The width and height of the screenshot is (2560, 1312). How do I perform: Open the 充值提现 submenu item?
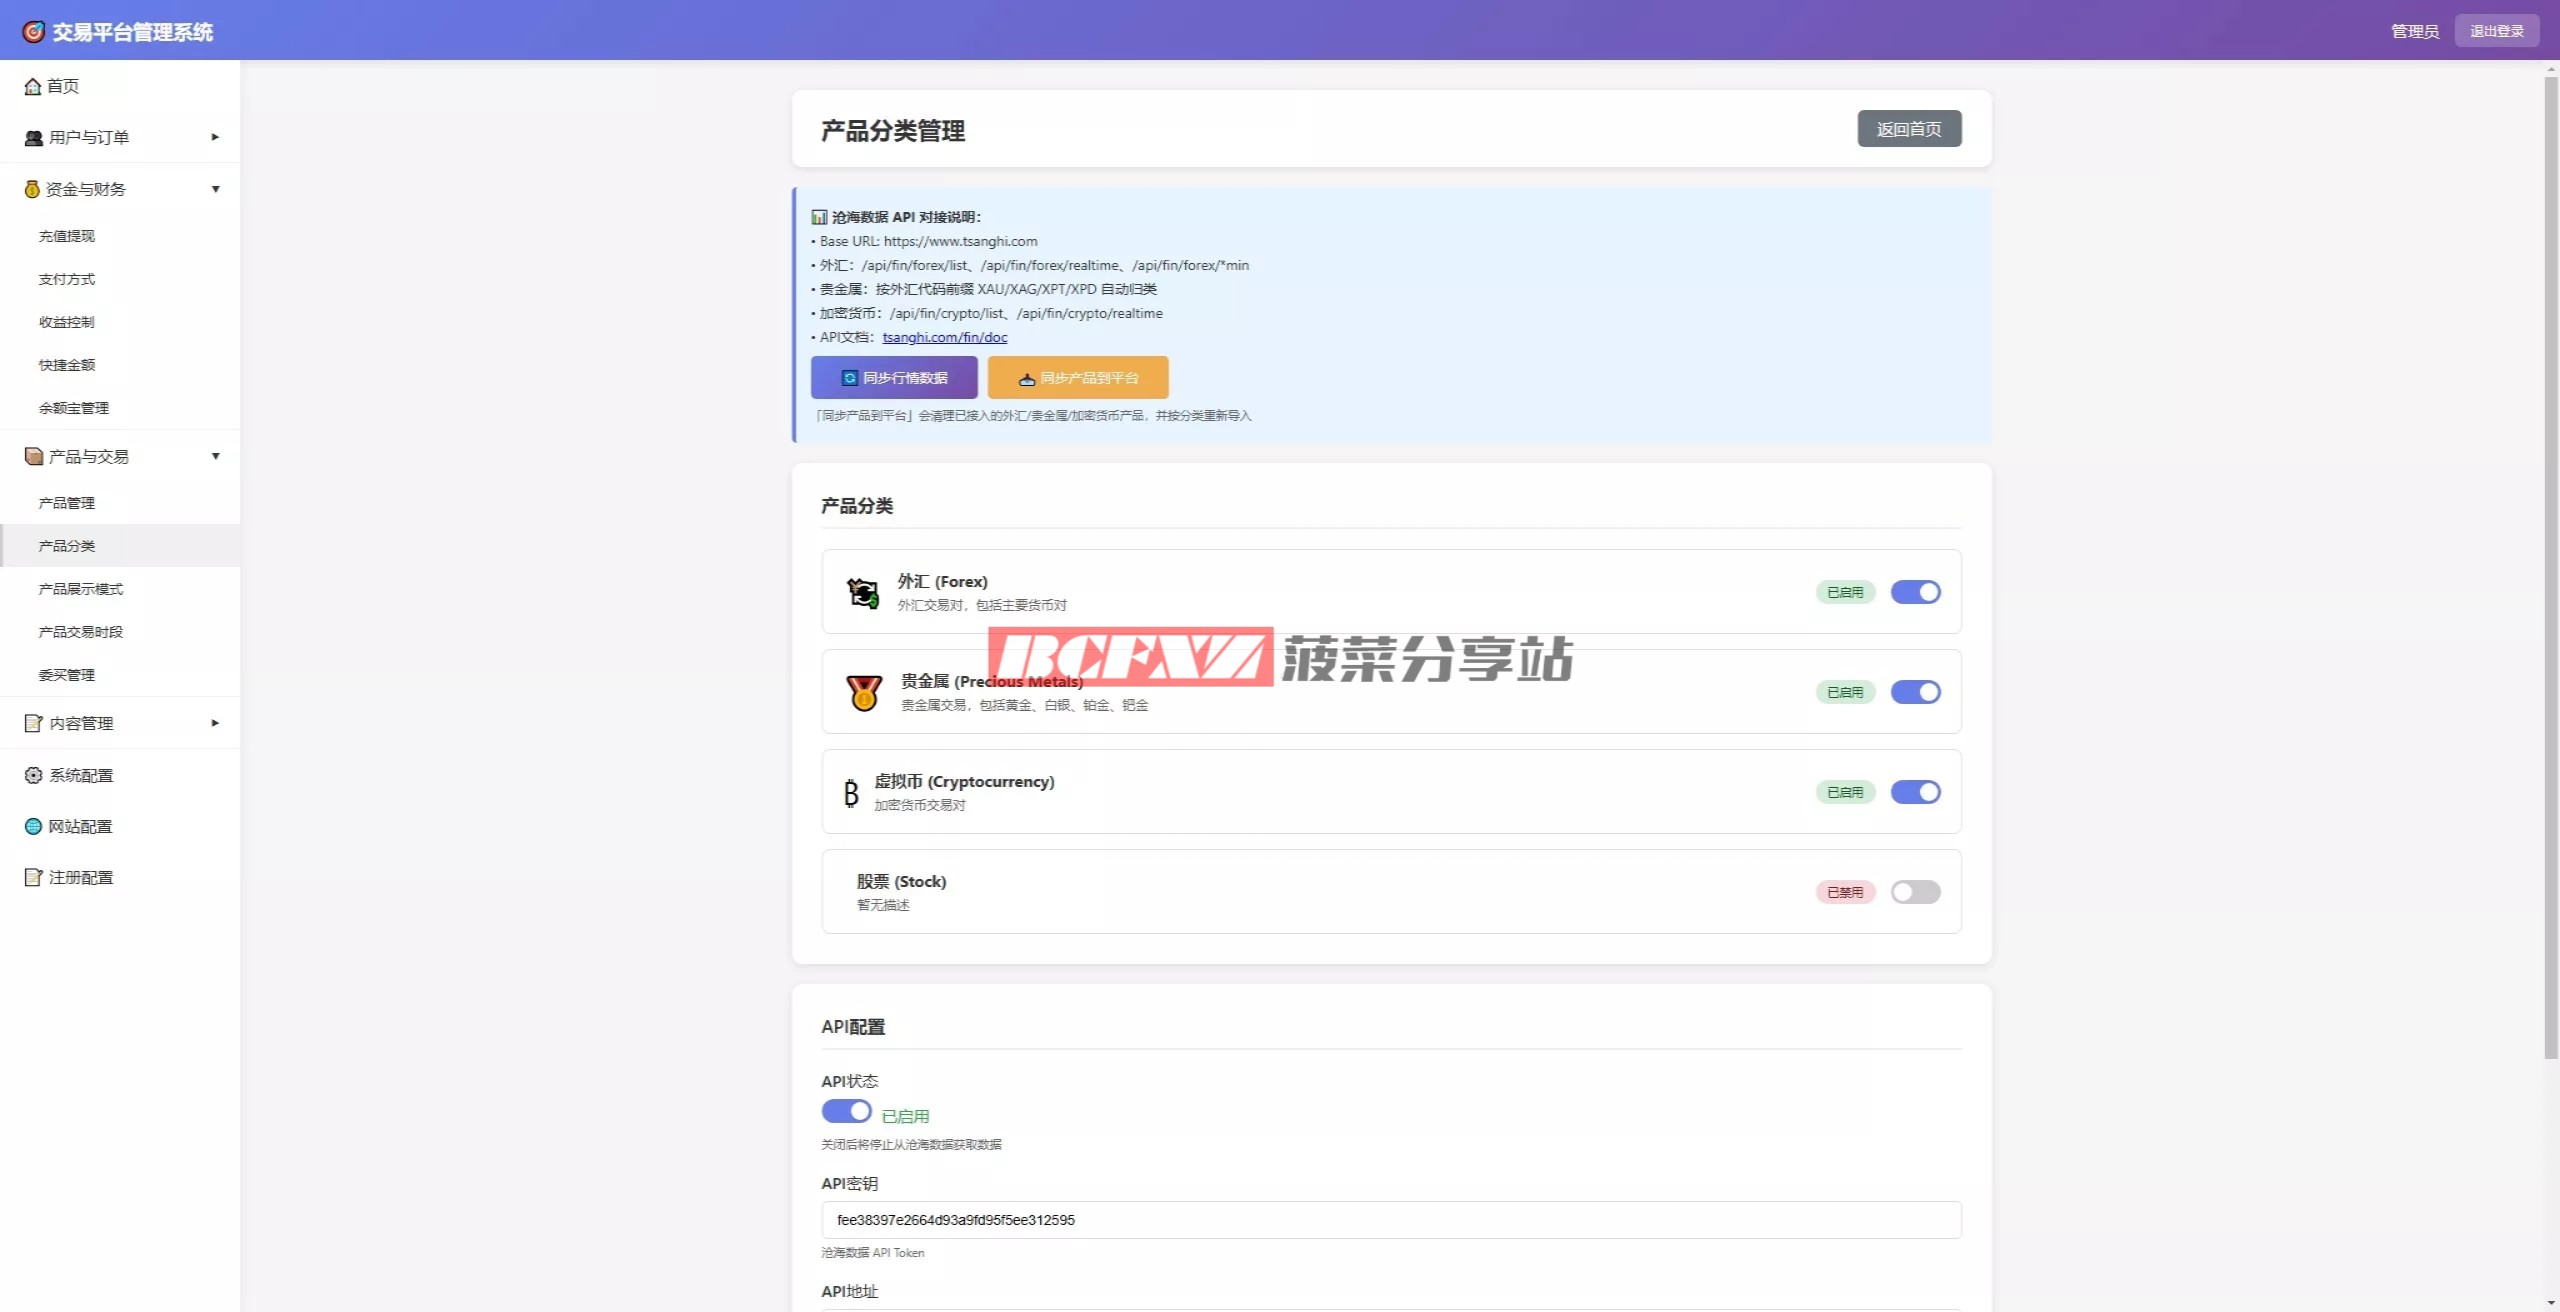click(x=67, y=236)
